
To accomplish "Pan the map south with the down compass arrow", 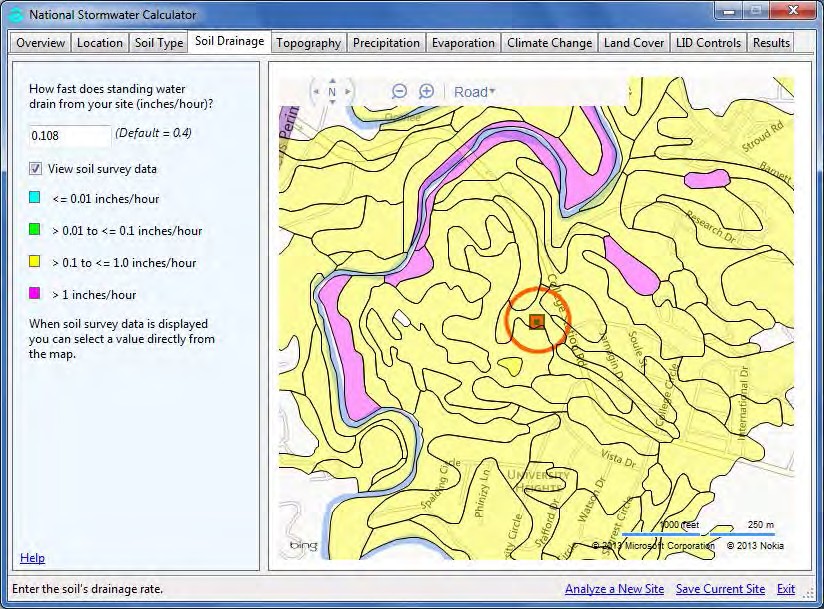I will pos(331,103).
